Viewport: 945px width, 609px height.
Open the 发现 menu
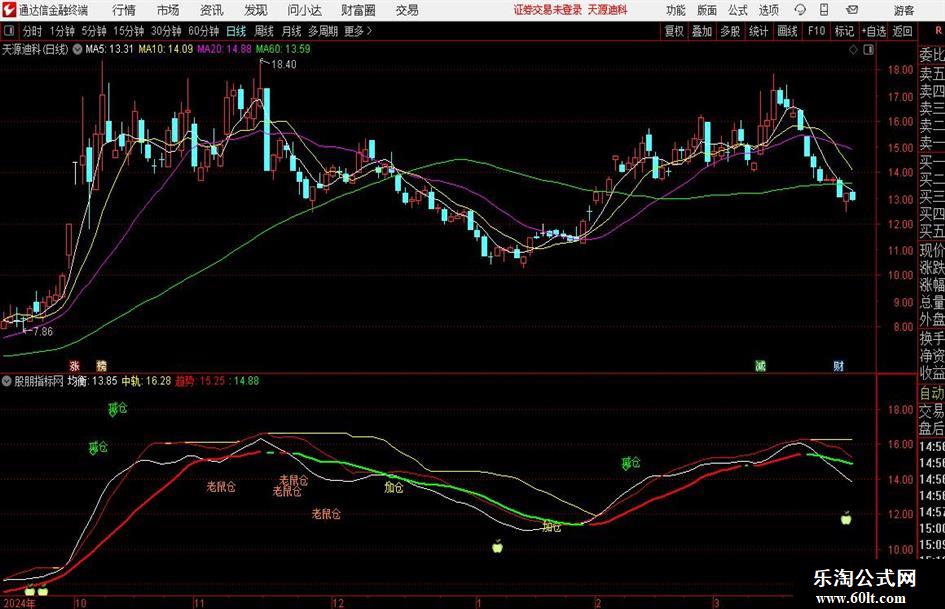click(256, 10)
